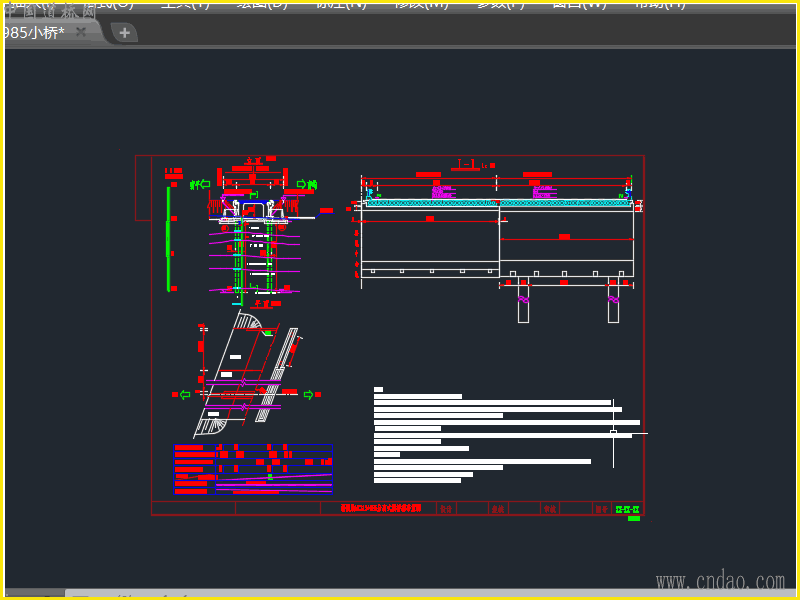Open the 参数(P) menu
800x600 pixels.
[500, 3]
